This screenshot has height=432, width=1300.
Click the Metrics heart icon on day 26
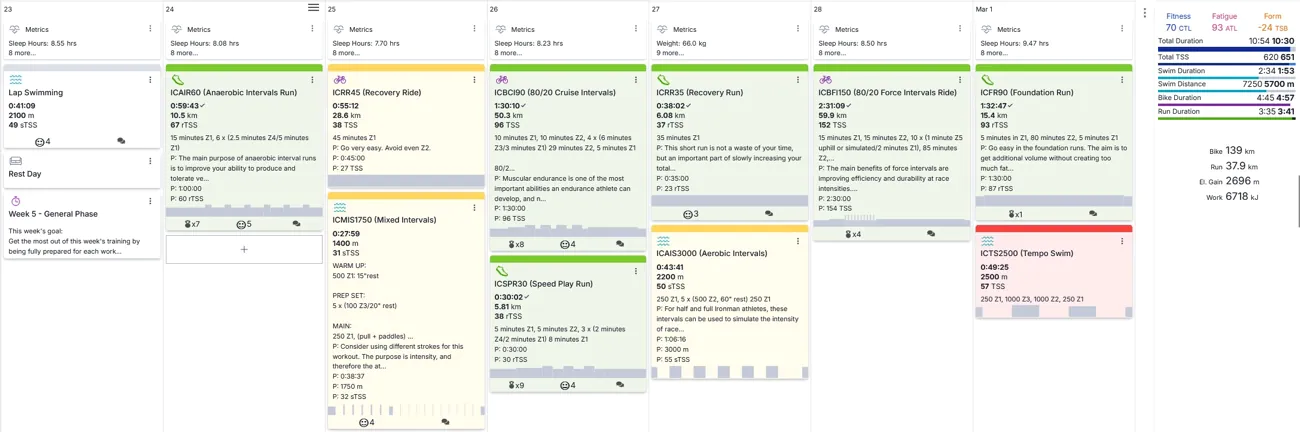(501, 30)
